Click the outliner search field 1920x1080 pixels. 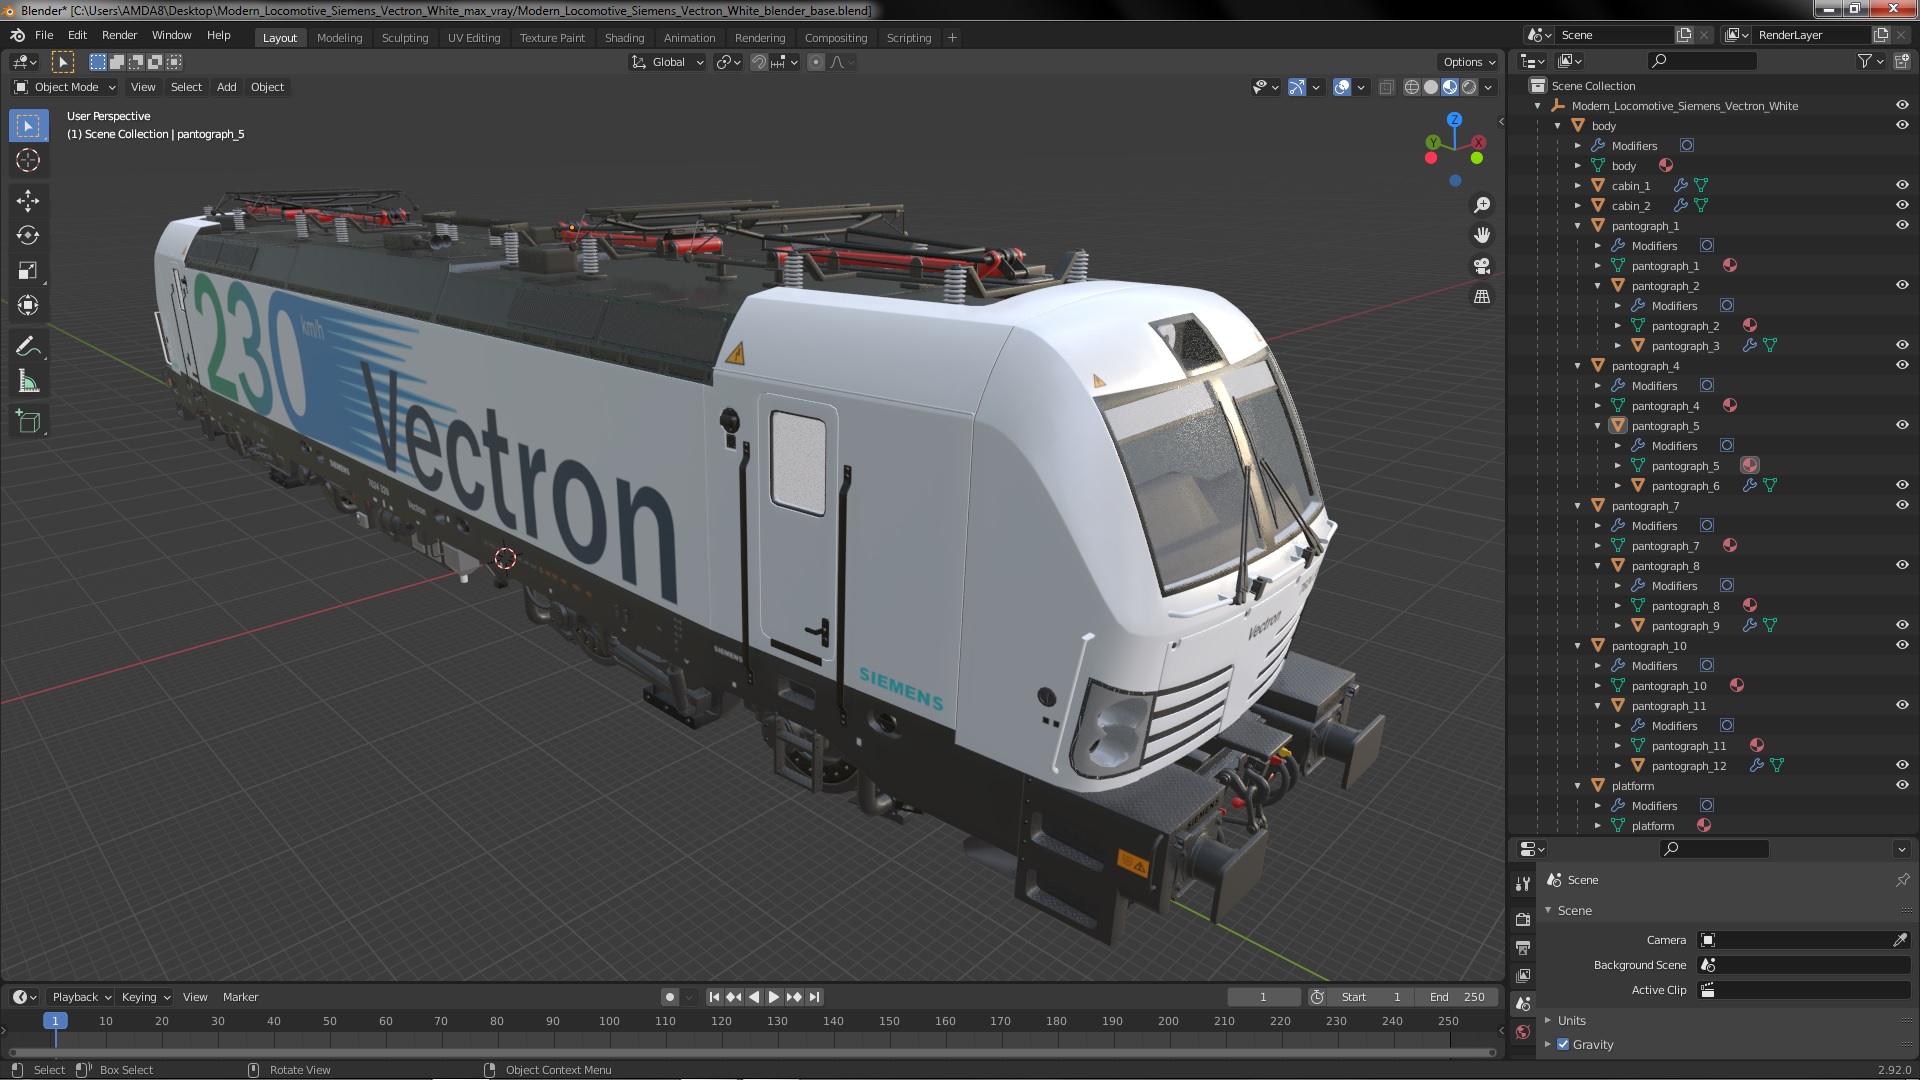(x=1702, y=61)
